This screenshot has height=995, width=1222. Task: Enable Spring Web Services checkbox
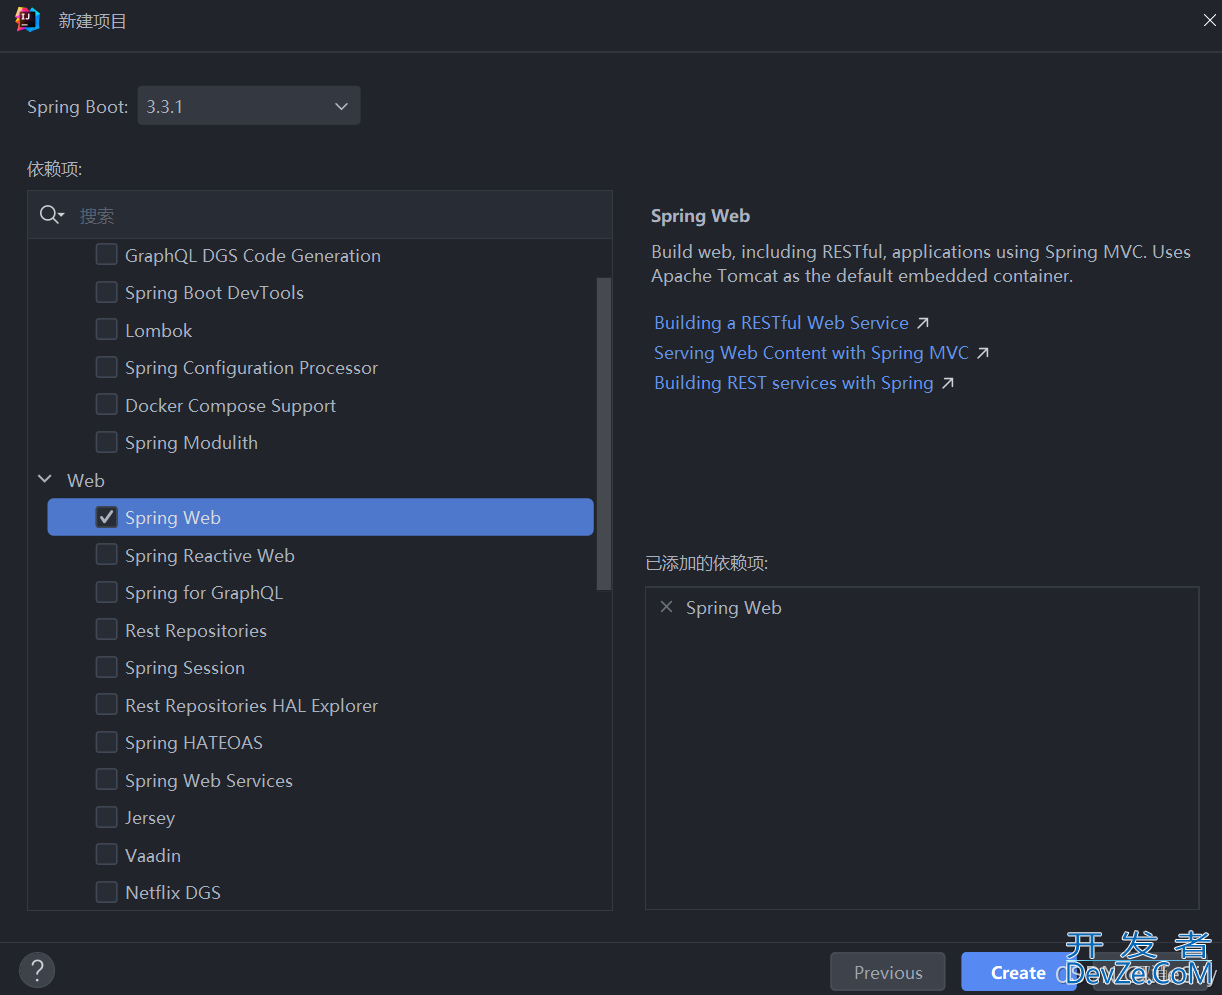pos(107,780)
